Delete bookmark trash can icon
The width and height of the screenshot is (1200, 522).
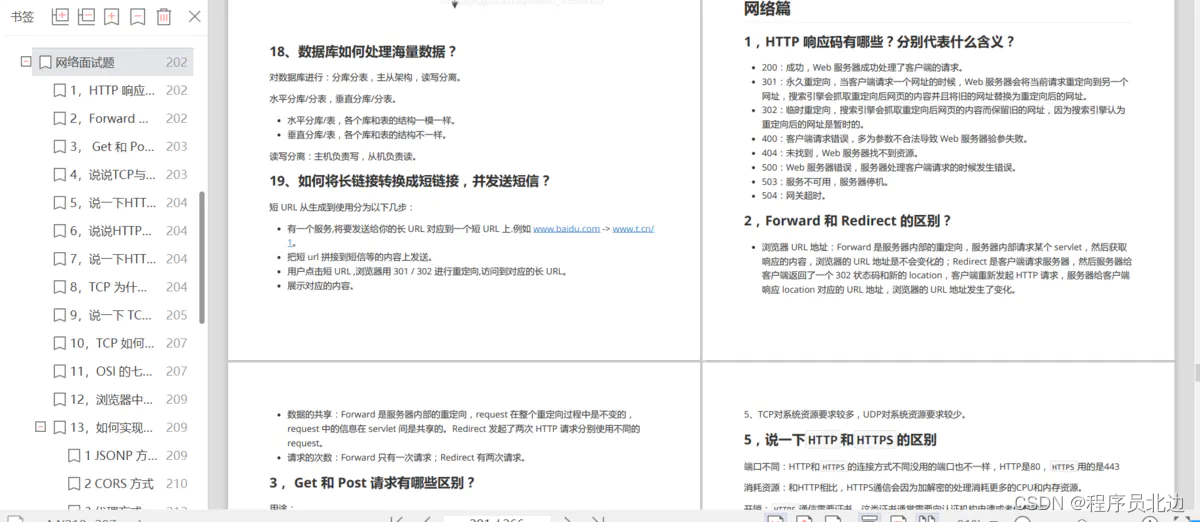[x=164, y=16]
